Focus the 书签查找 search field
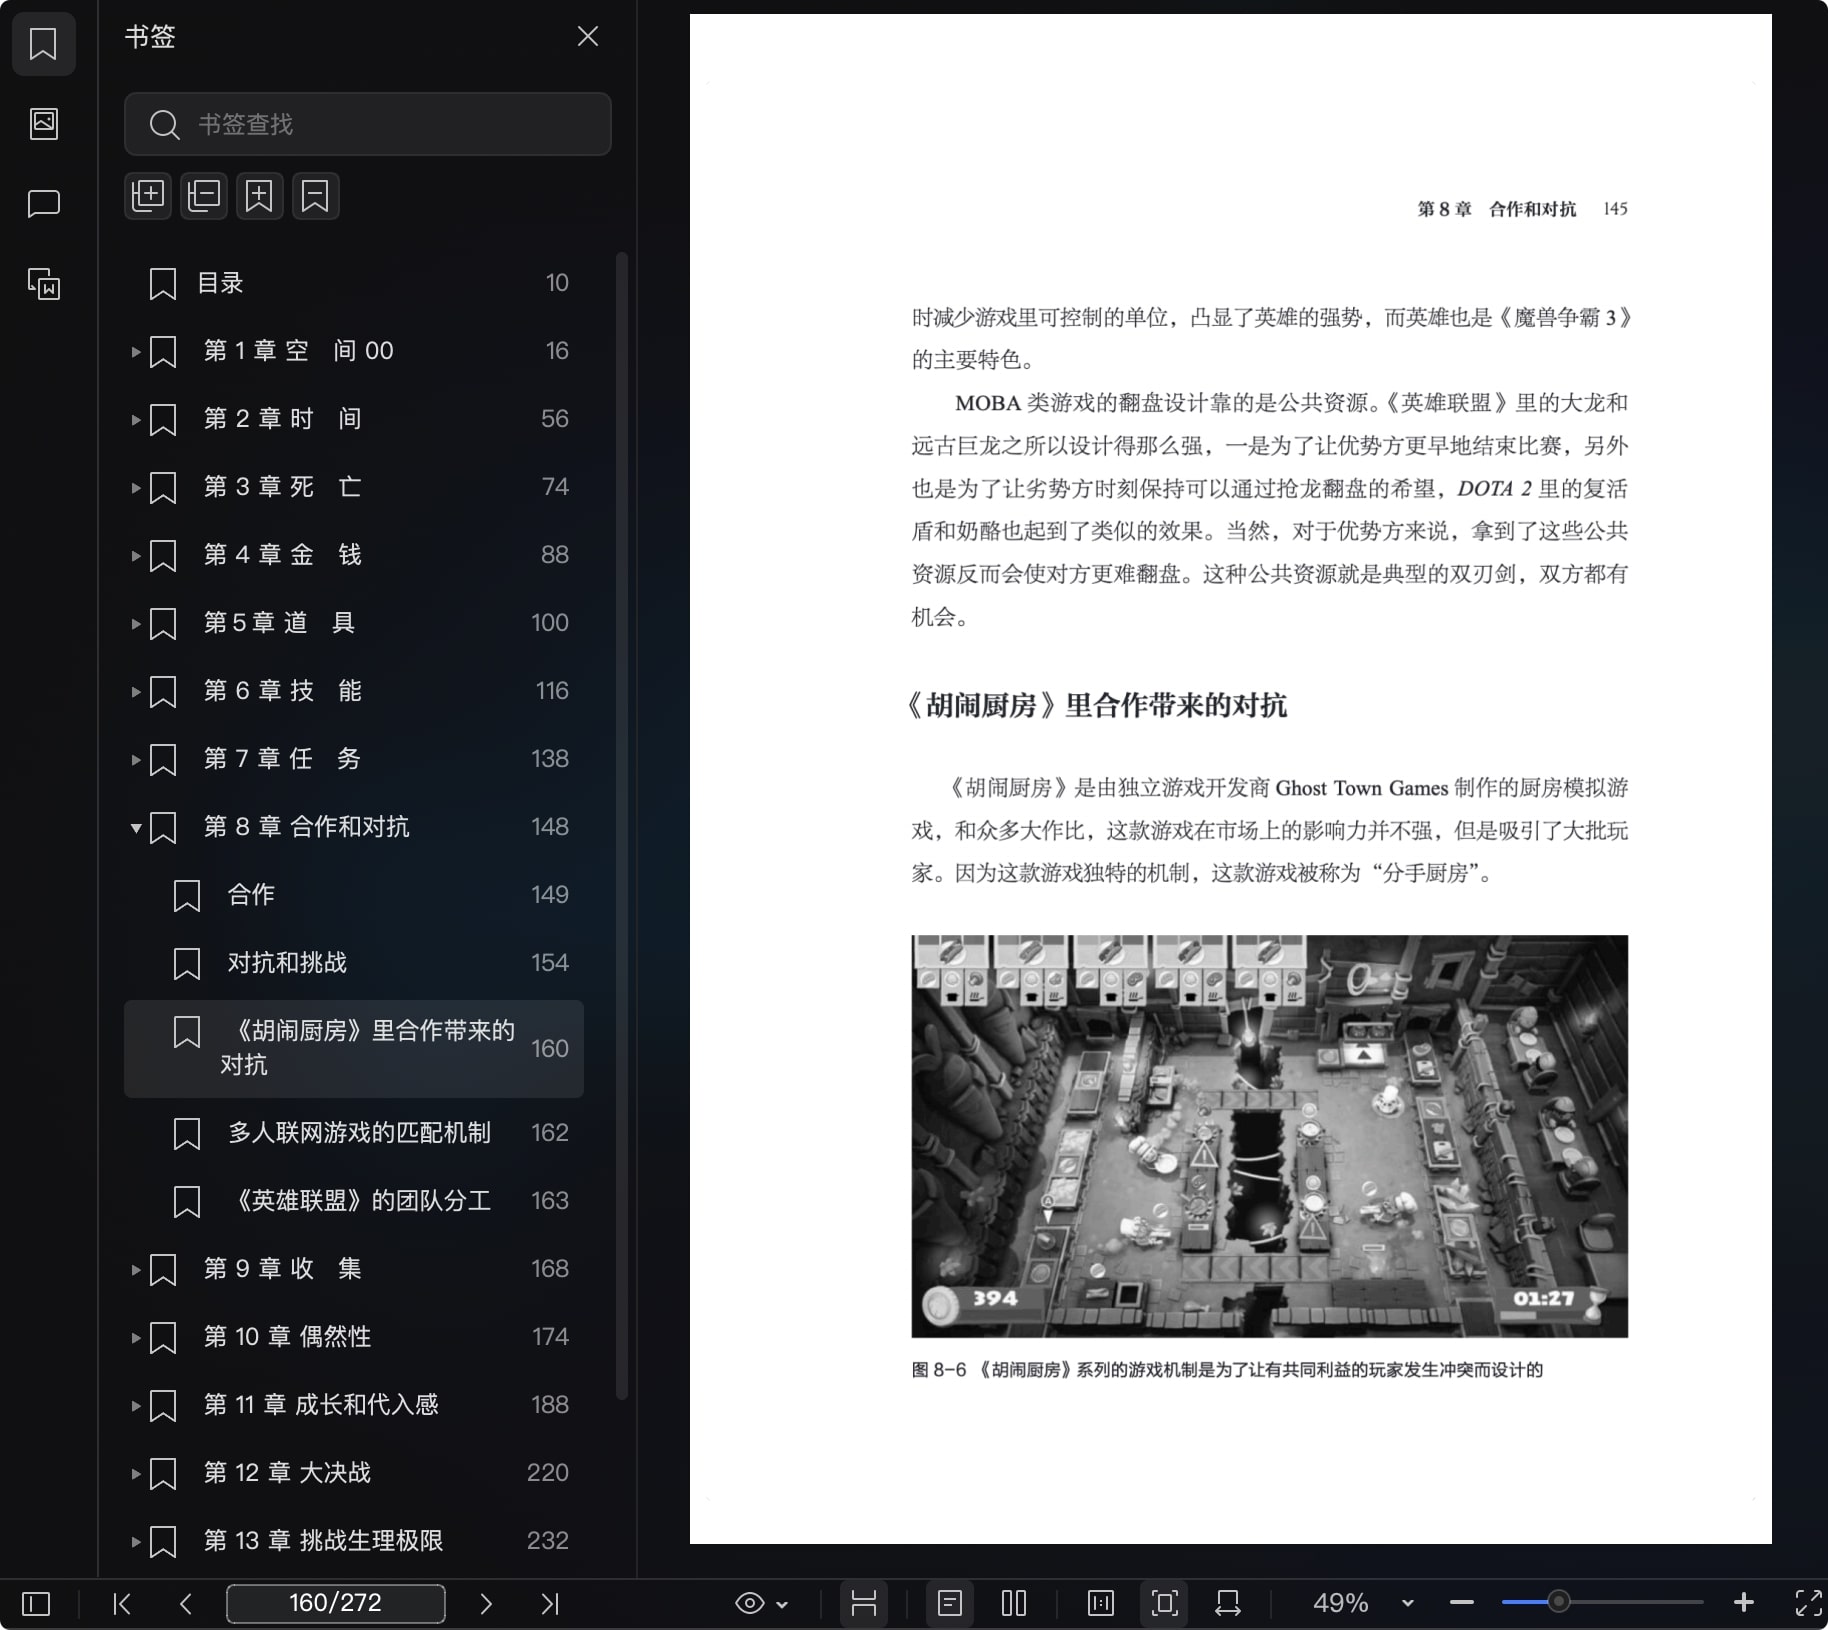Viewport: 1828px width, 1630px height. point(367,124)
